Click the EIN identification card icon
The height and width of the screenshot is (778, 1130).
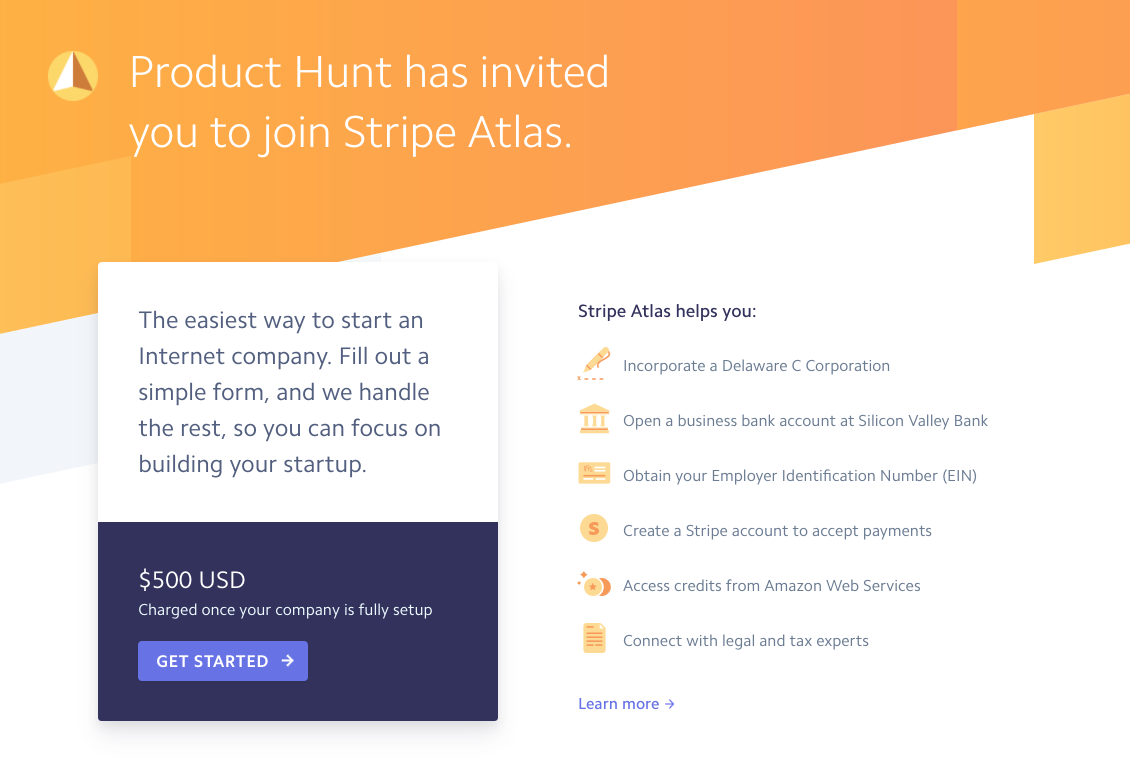594,474
